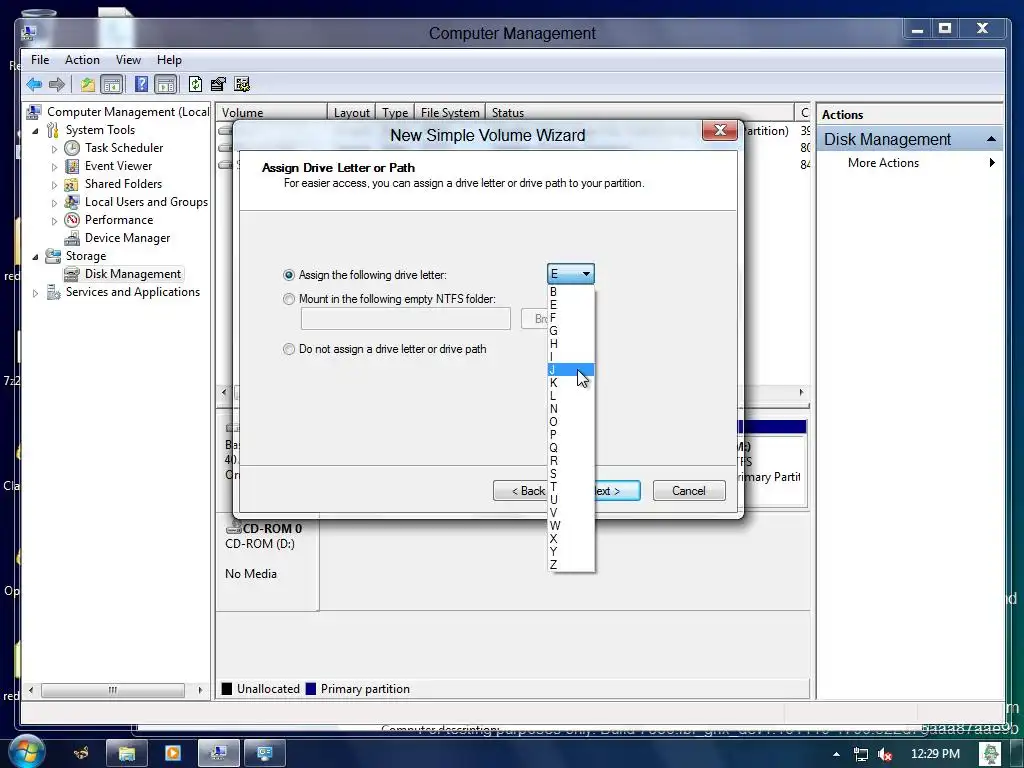Image resolution: width=1024 pixels, height=768 pixels.
Task: Click the Services and Applications icon
Action: tap(54, 293)
